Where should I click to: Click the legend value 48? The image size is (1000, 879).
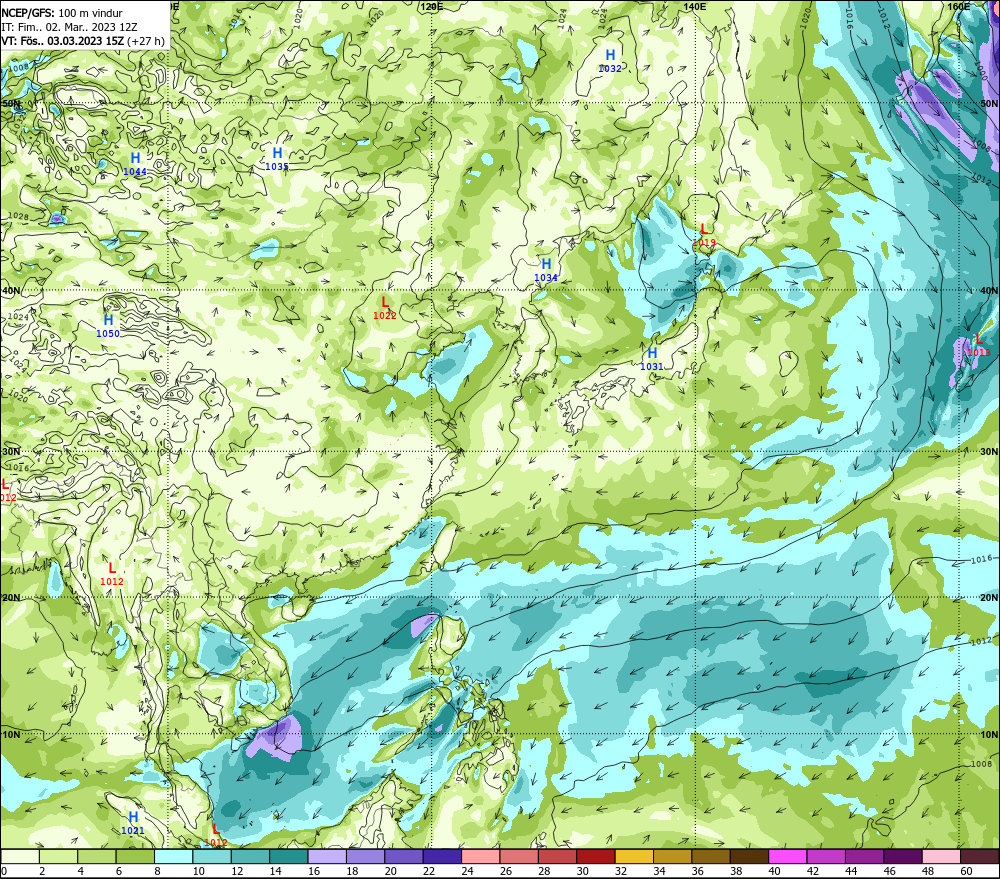pyautogui.click(x=928, y=871)
